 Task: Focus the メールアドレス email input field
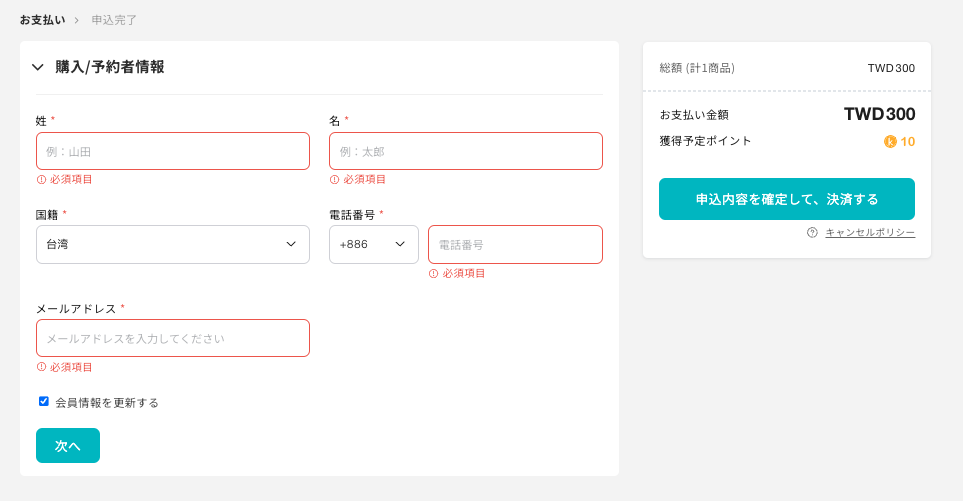click(173, 338)
